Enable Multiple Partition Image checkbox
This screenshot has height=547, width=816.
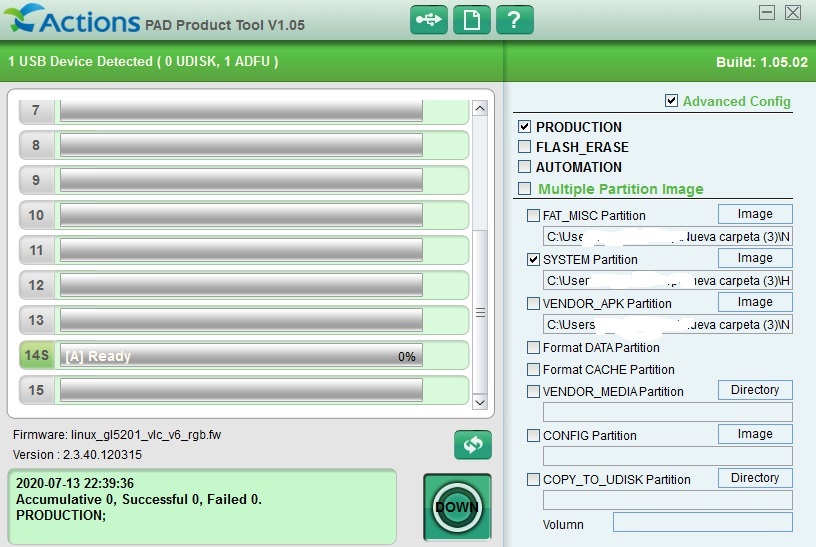524,188
